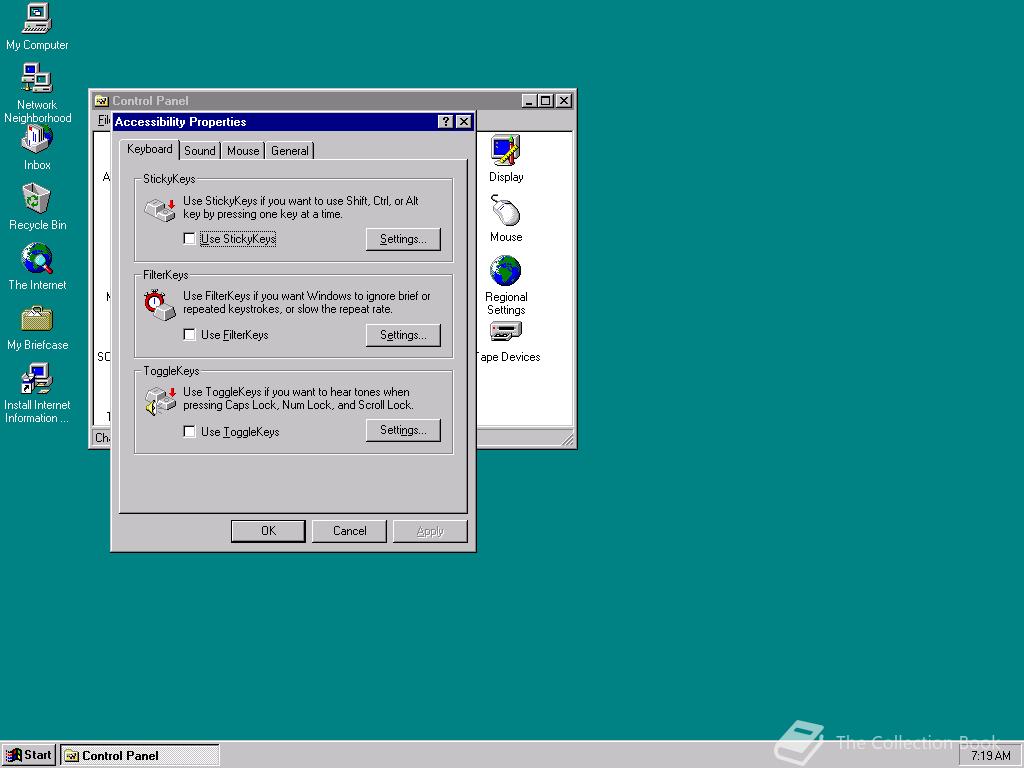
Task: Enable the Use FilterKeys checkbox
Action: tap(189, 335)
